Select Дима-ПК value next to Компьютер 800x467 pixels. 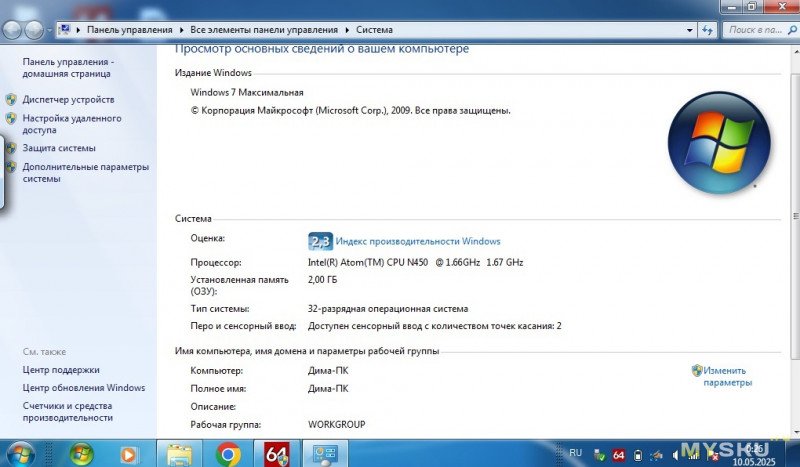click(328, 371)
